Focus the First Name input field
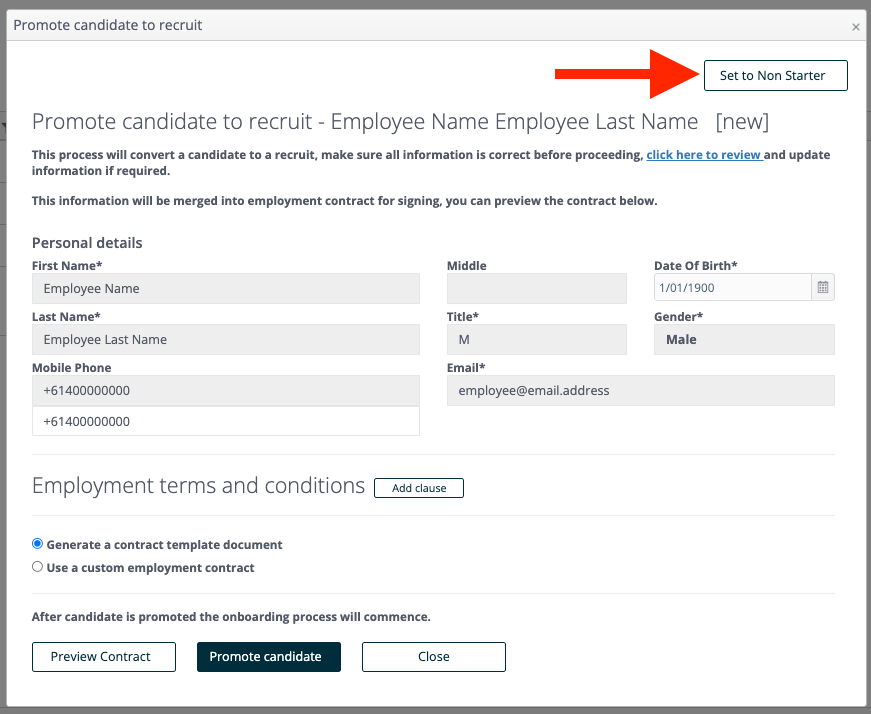 [x=226, y=288]
